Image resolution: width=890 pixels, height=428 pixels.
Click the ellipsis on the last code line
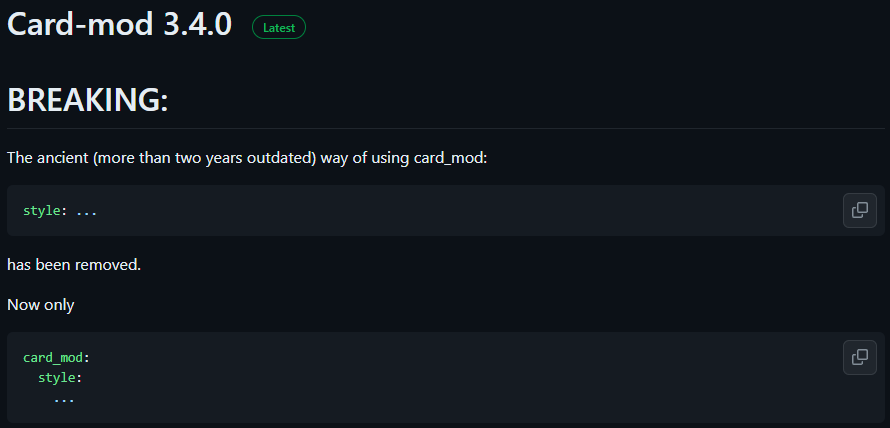(x=64, y=400)
